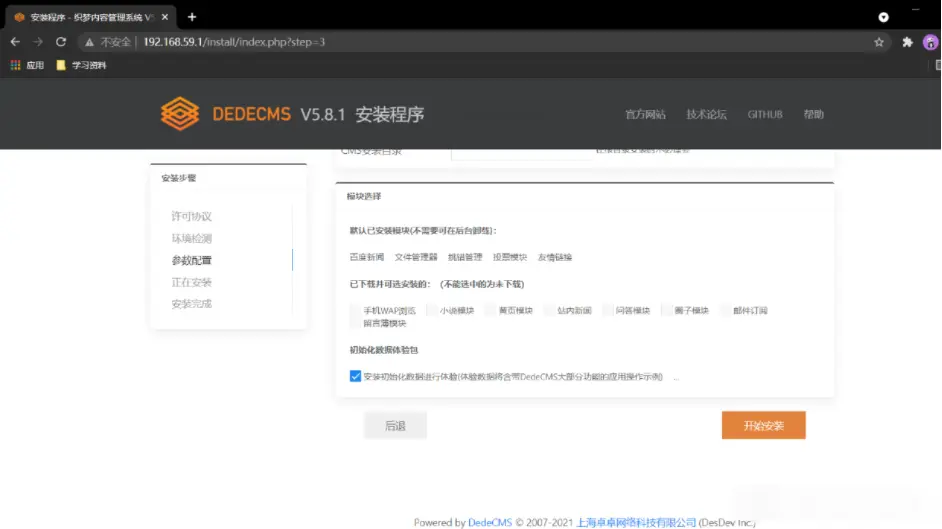Click the 应用 bookmarks label
The height and width of the screenshot is (529, 942).
click(x=35, y=65)
